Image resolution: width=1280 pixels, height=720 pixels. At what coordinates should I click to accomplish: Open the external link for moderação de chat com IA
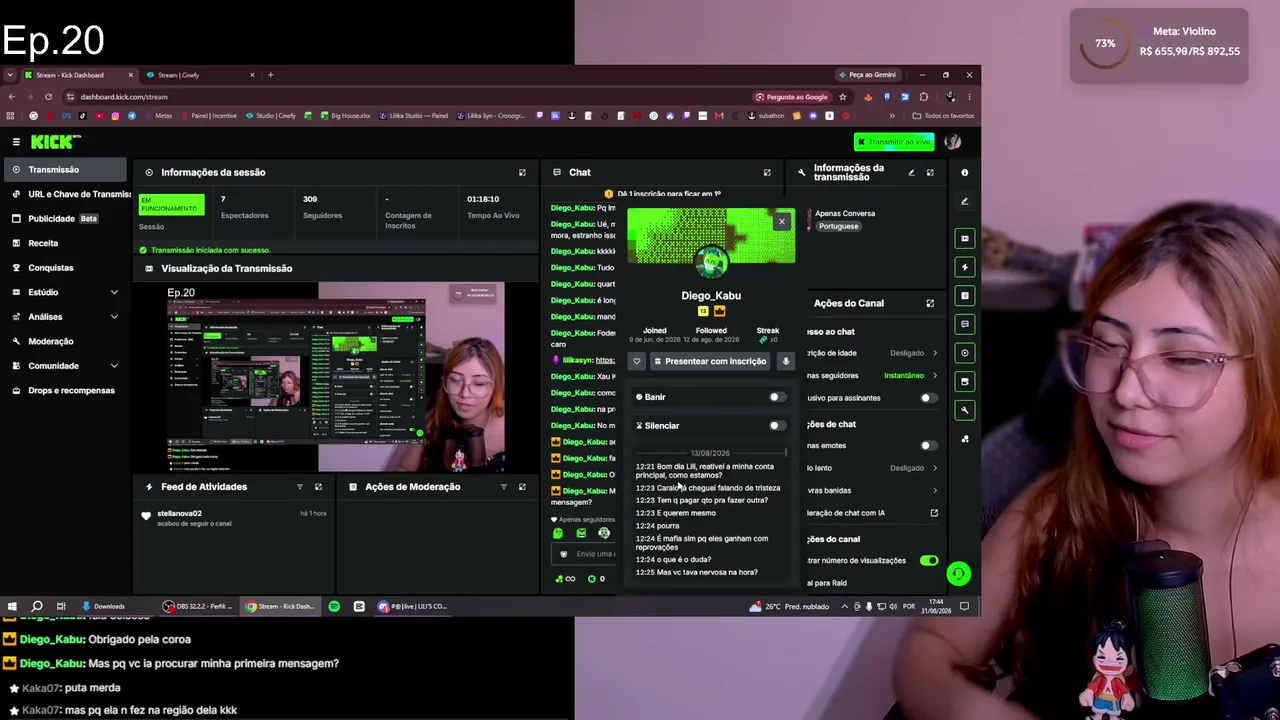coord(934,513)
